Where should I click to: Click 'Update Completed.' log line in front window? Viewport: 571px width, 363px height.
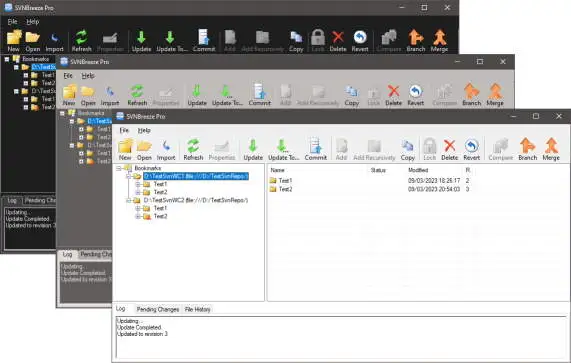pyautogui.click(x=139, y=327)
